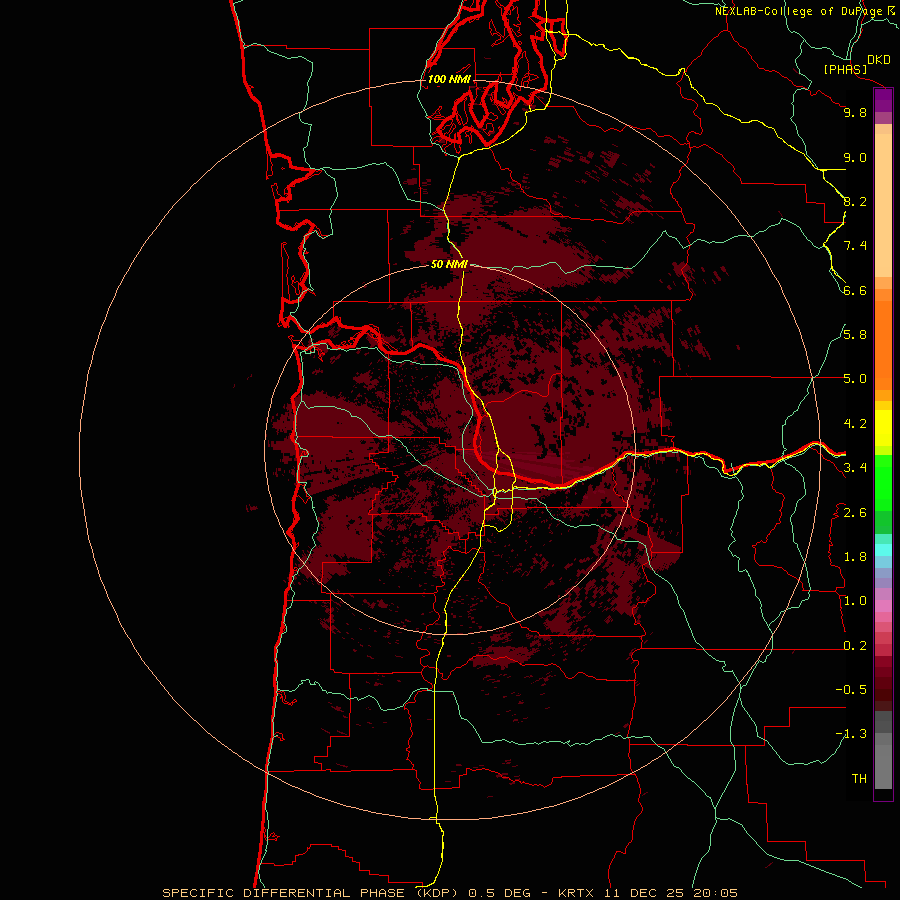This screenshot has width=900, height=900.
Task: Click the 5.0 scale value
Action: pyautogui.click(x=855, y=379)
